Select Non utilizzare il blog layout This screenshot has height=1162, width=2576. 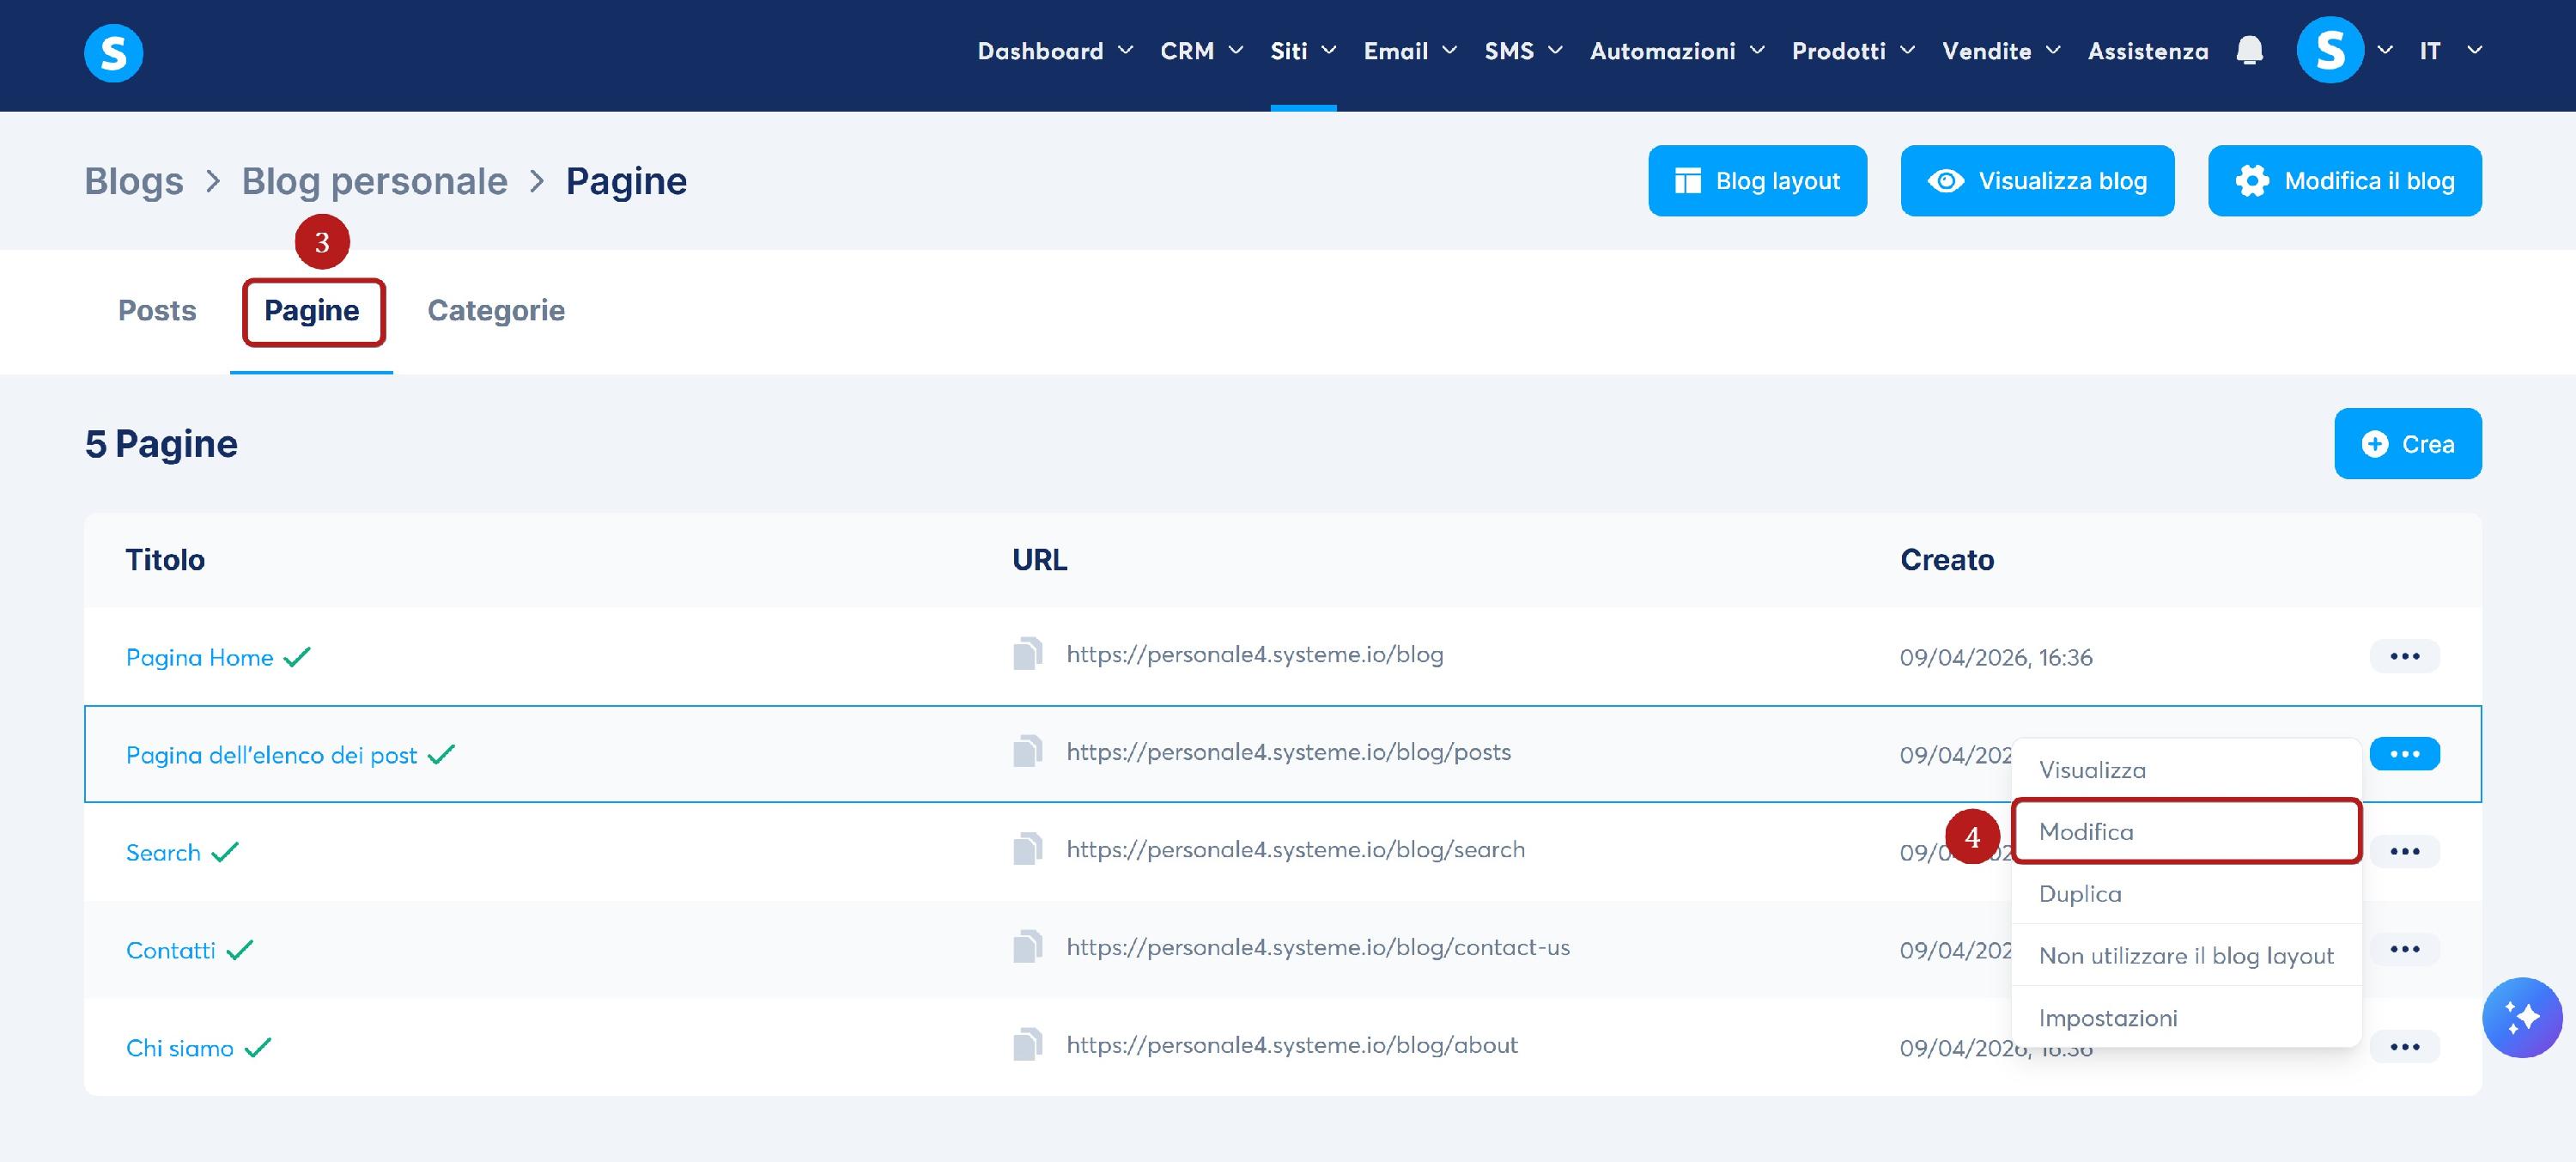point(2186,955)
